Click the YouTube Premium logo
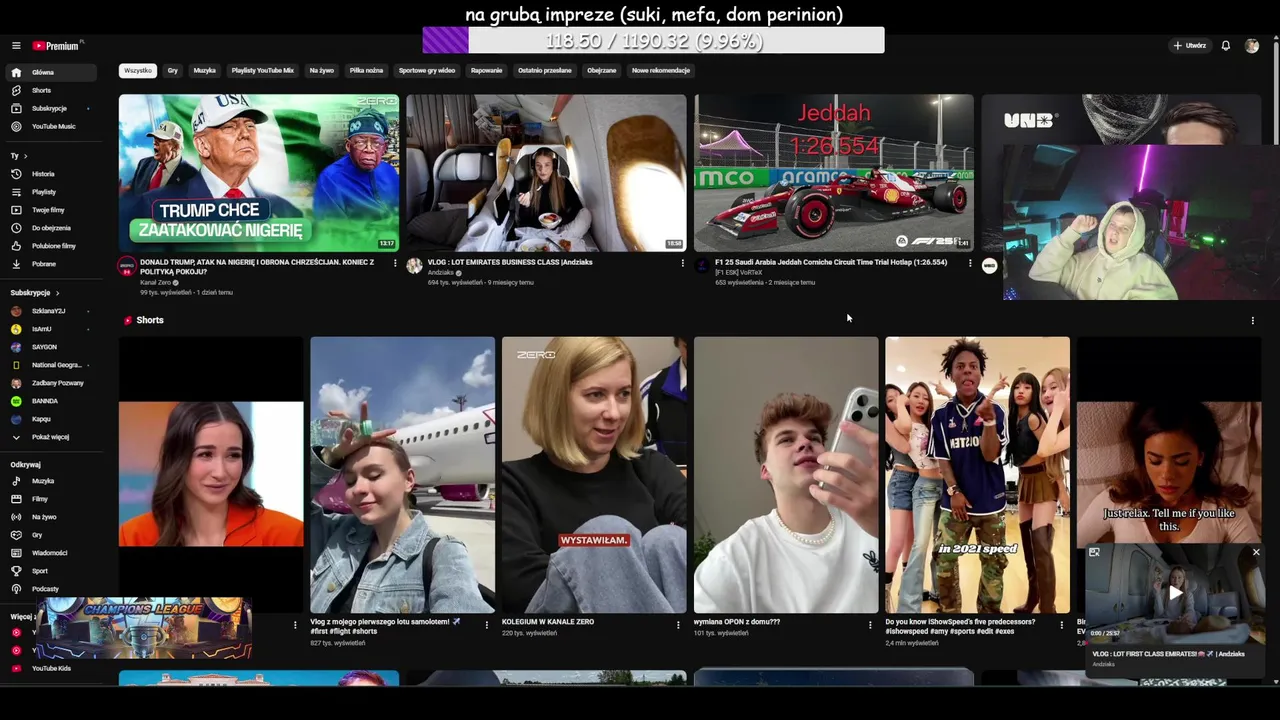 (57, 46)
